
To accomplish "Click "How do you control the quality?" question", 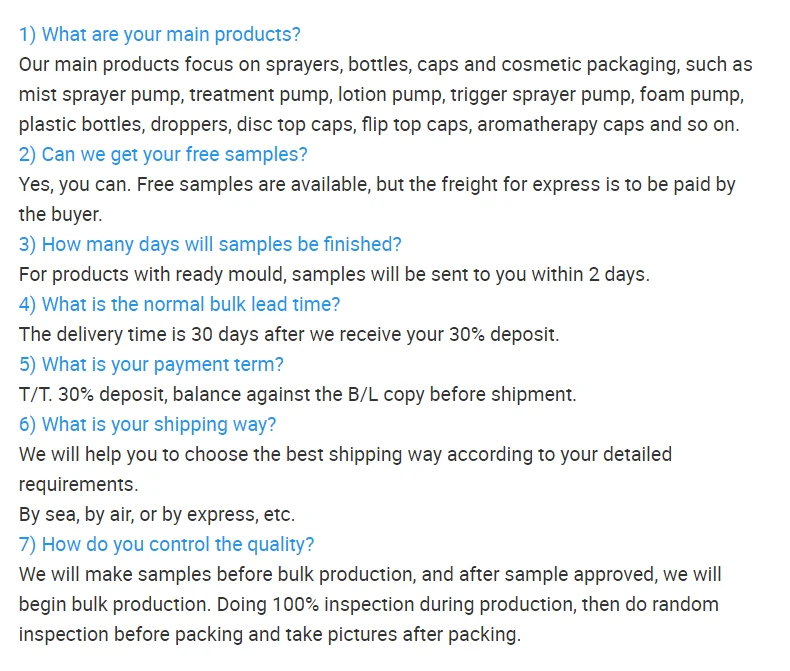I will [x=166, y=545].
